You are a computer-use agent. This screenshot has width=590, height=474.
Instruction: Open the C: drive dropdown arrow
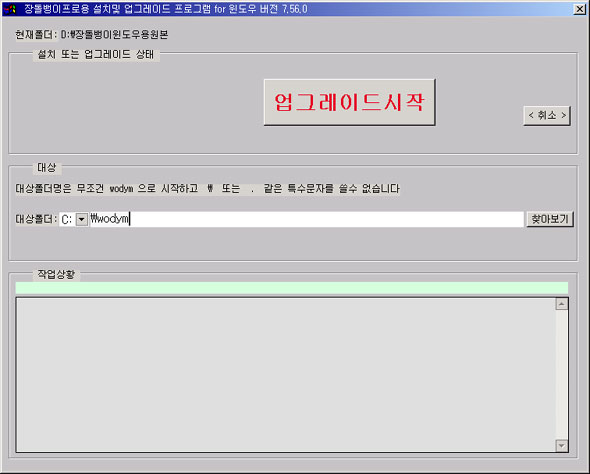[82, 219]
